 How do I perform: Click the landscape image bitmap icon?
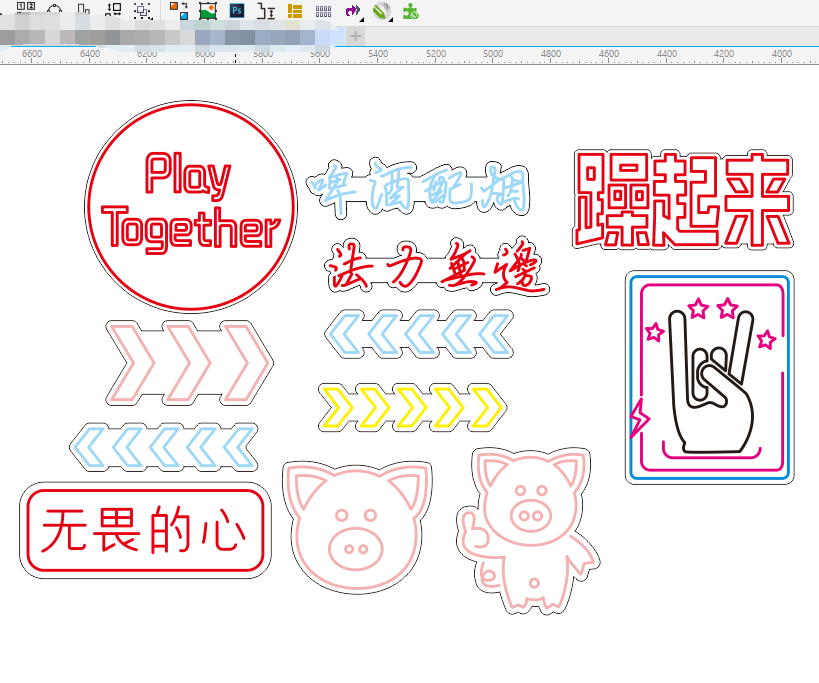pyautogui.click(x=208, y=11)
